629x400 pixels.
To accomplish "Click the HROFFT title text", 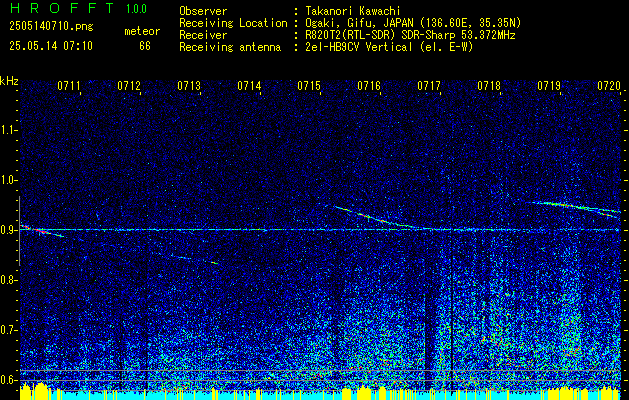I will tap(62, 8).
